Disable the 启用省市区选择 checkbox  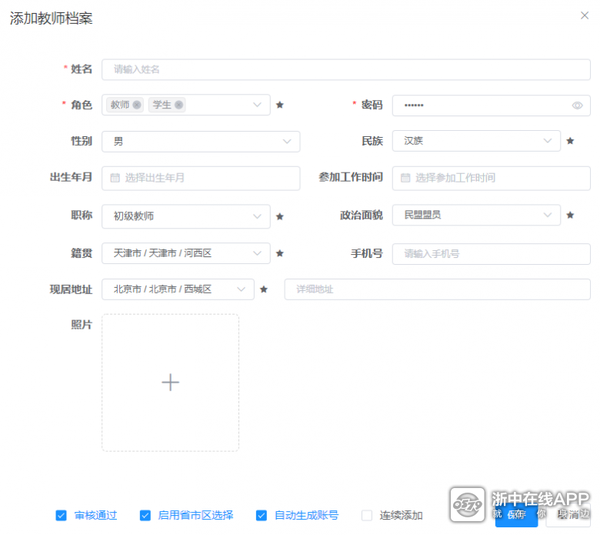pos(145,516)
